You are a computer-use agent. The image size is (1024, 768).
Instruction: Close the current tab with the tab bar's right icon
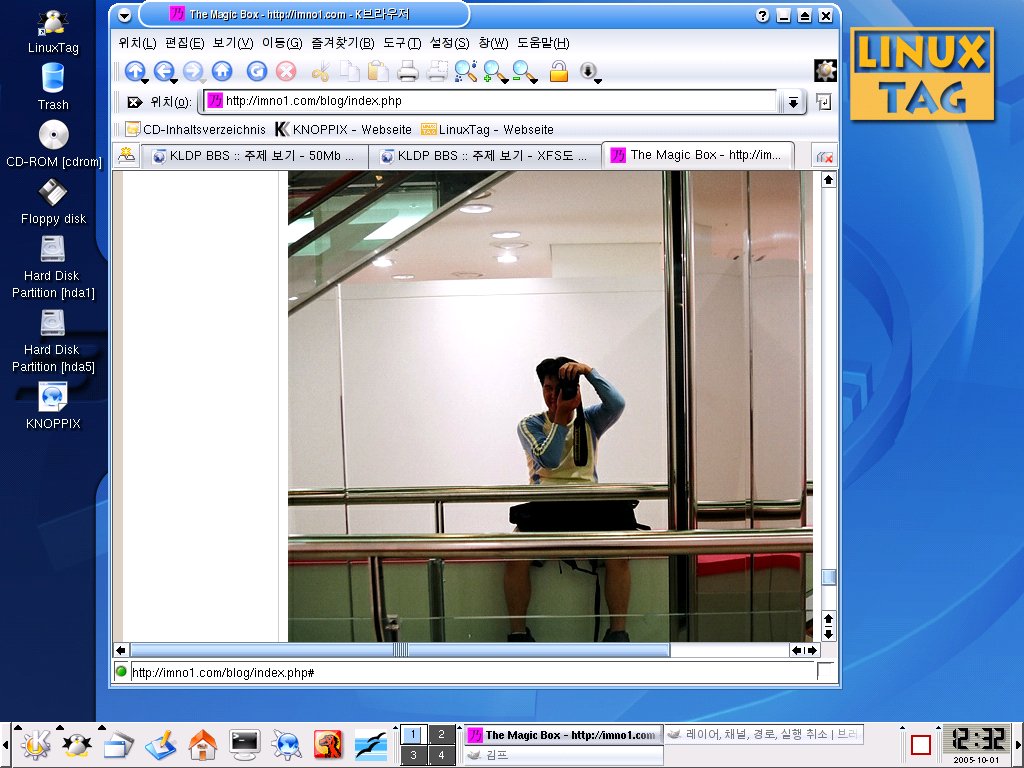824,157
